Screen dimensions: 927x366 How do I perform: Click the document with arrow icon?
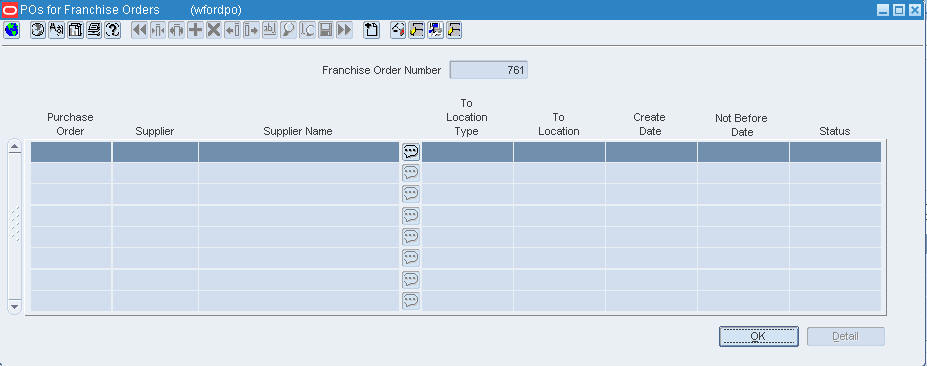click(x=371, y=30)
